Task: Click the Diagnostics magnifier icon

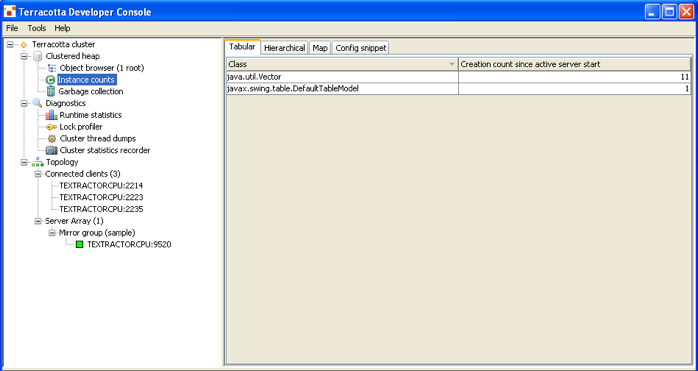Action: point(37,103)
